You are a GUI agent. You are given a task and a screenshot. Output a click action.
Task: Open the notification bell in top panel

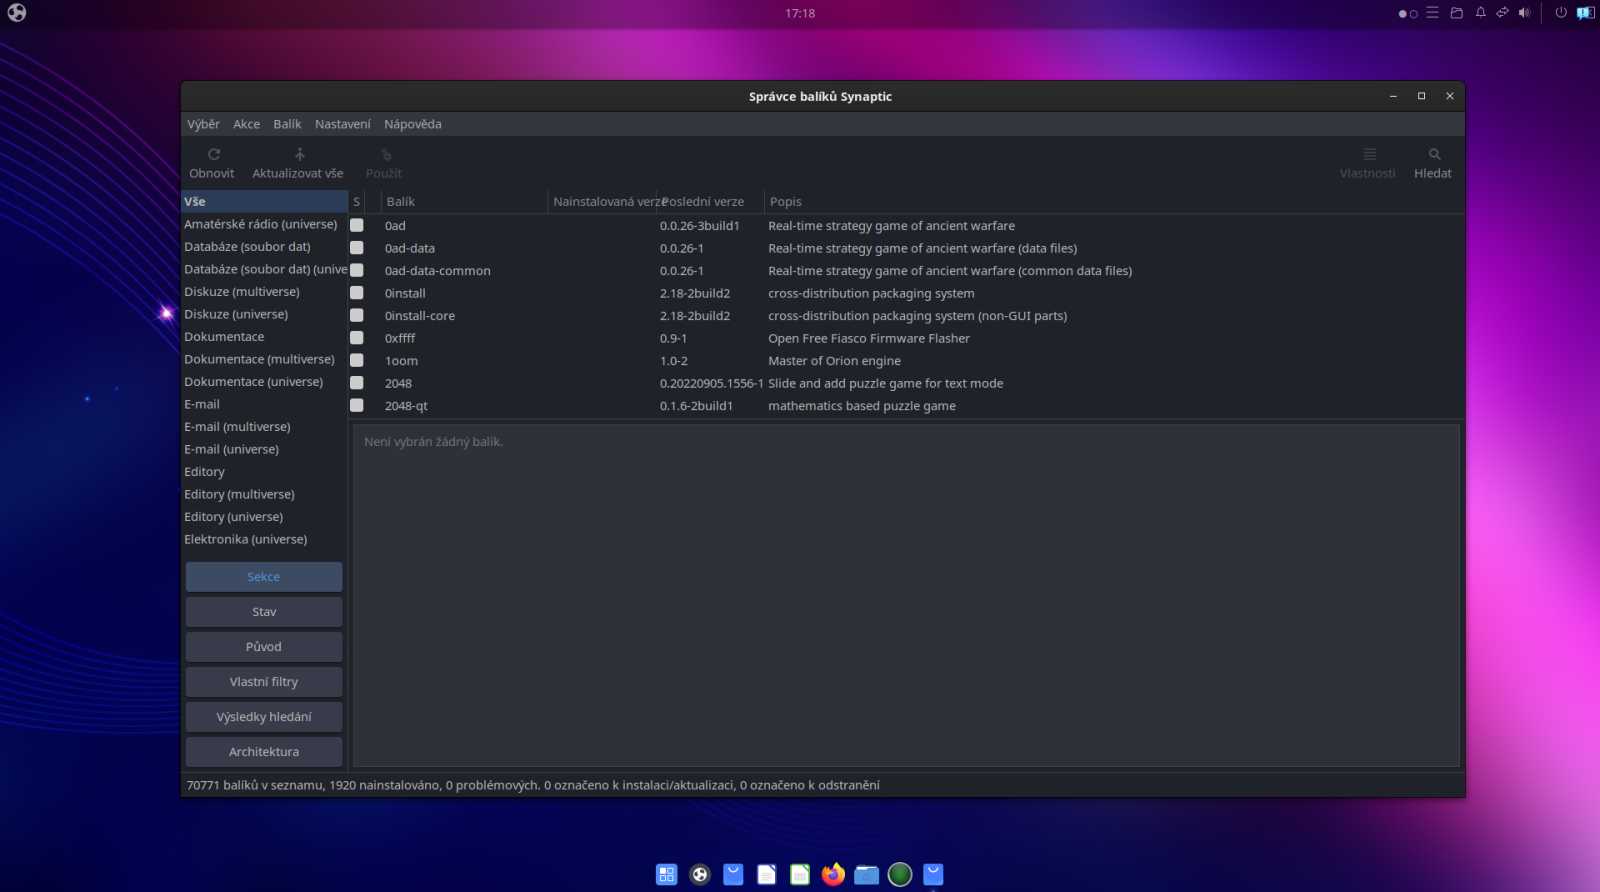(1480, 13)
